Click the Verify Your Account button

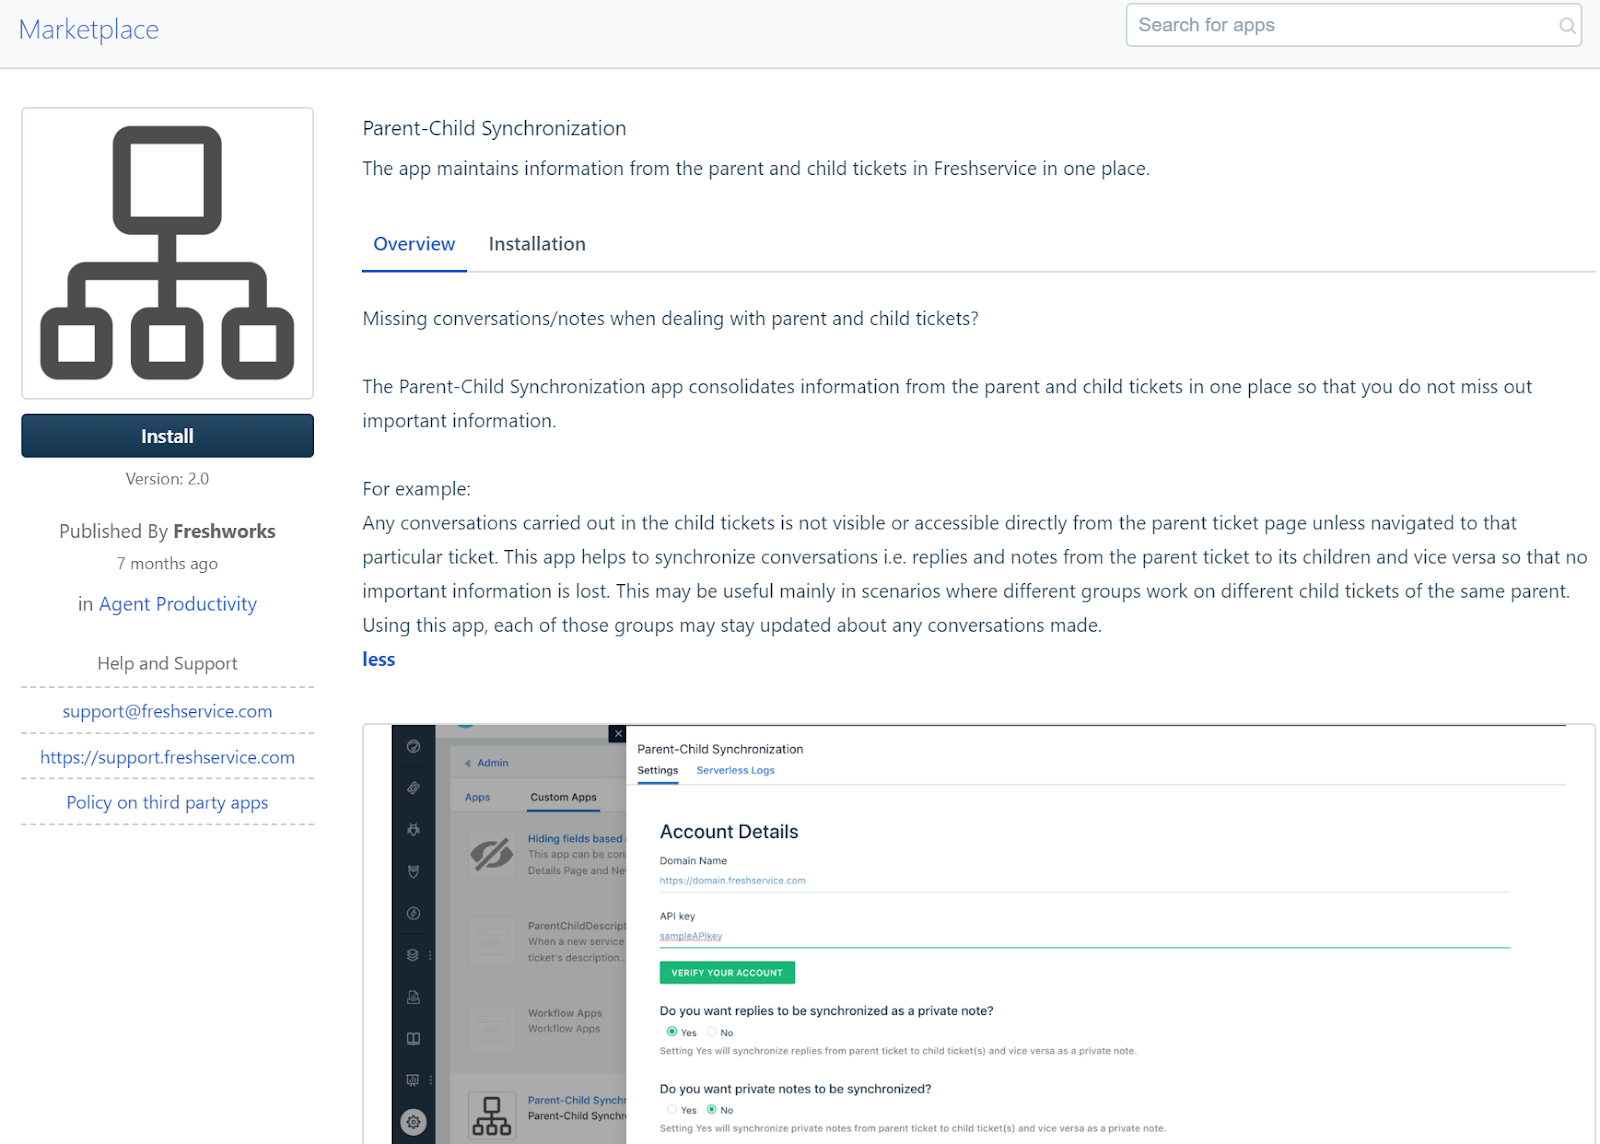click(x=727, y=972)
